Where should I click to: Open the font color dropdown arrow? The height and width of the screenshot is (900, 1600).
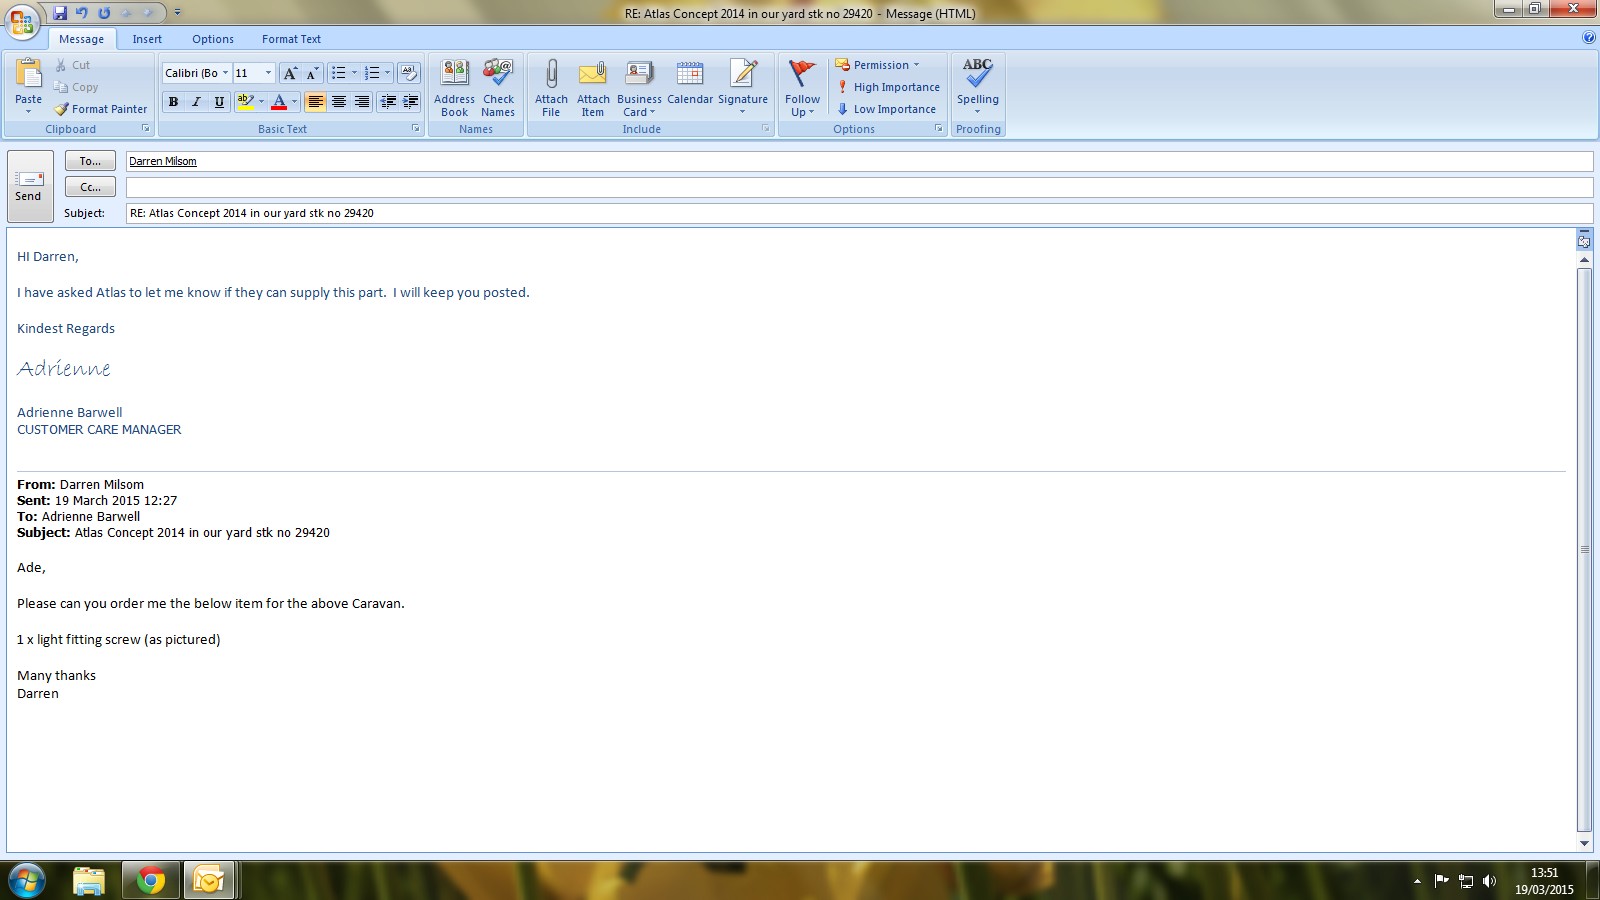point(294,102)
